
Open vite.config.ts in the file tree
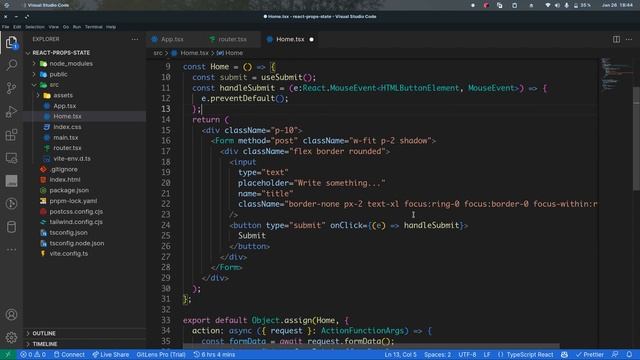click(x=84, y=253)
